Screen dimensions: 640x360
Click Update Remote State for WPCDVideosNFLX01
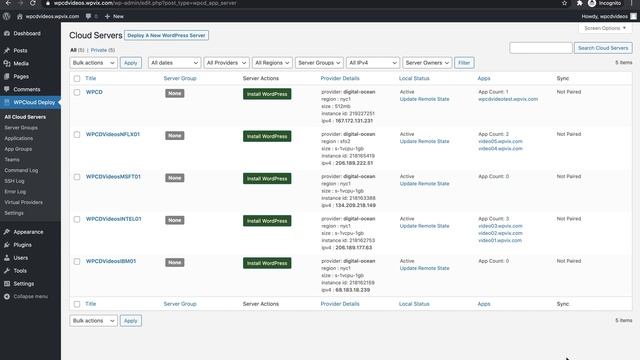(424, 141)
